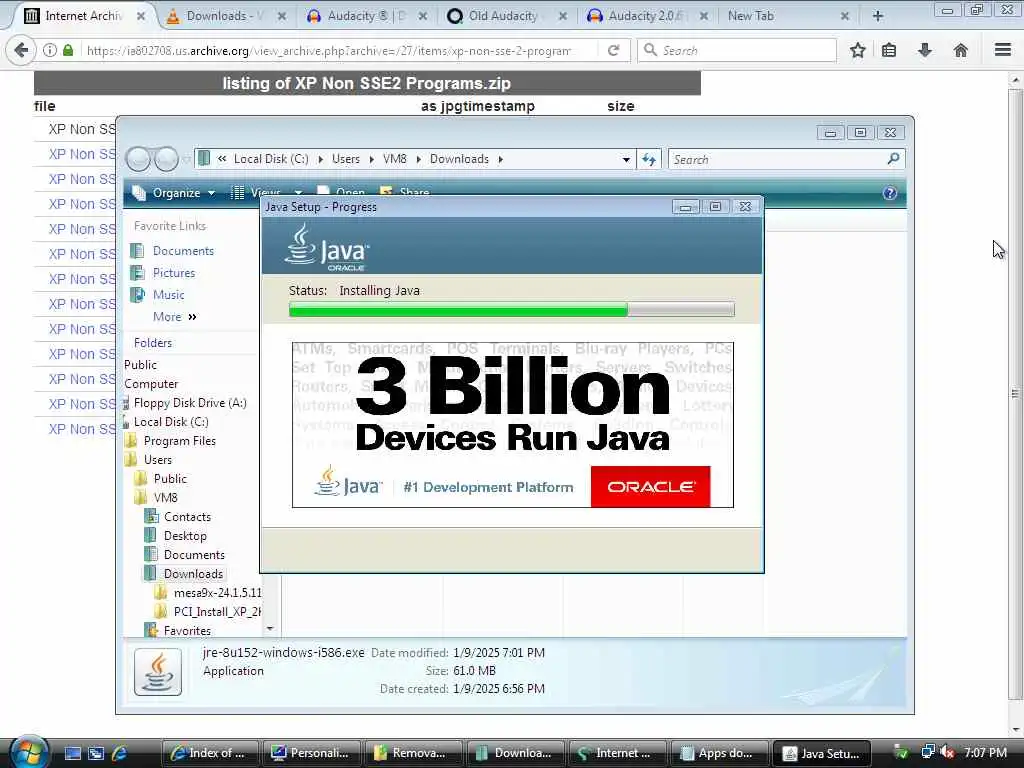Switch to Audacity 2.0 tab

click(648, 16)
